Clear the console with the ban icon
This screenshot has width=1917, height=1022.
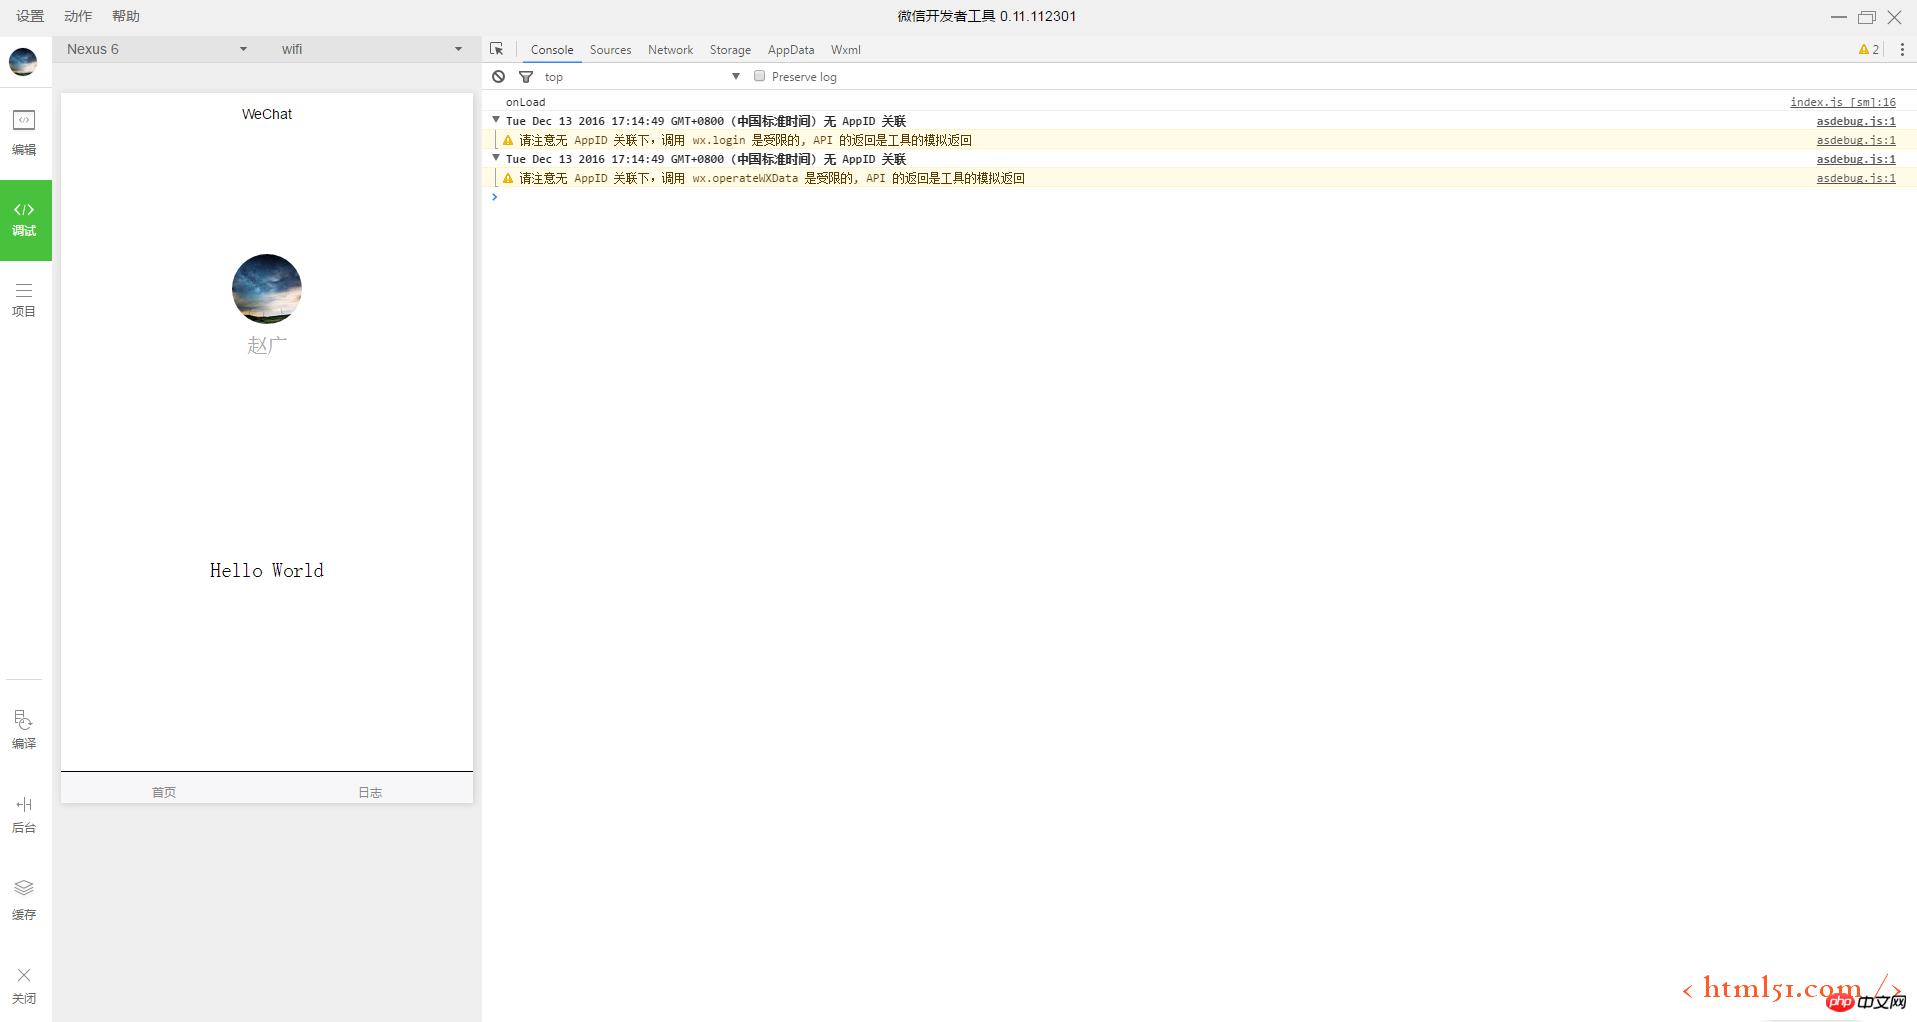tap(499, 77)
